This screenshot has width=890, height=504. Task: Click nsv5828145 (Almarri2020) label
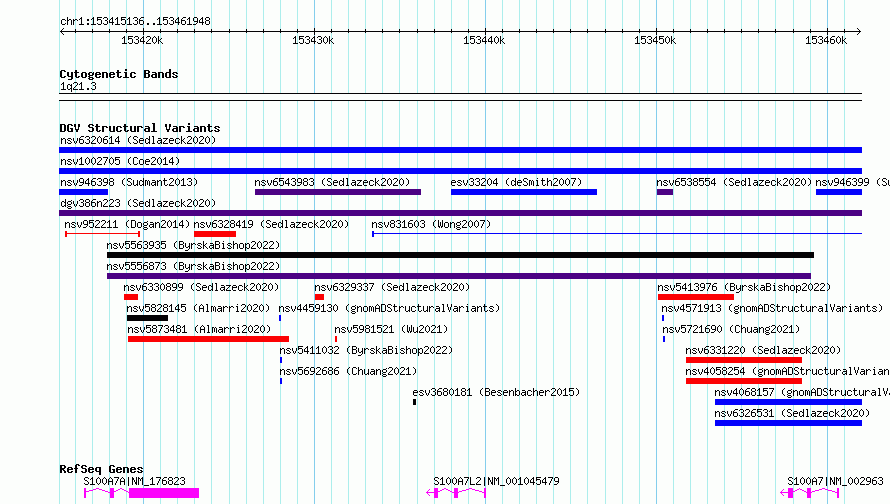(198, 308)
